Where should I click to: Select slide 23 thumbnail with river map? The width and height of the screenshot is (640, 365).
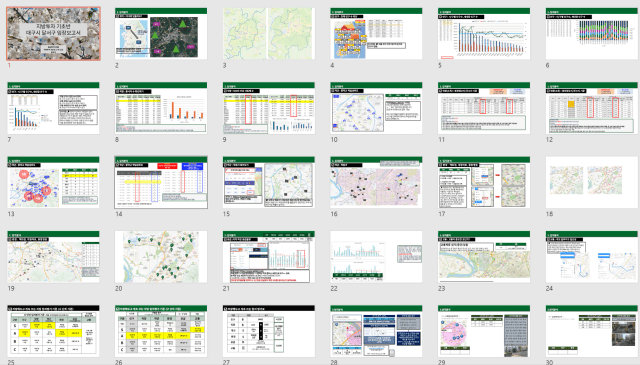click(484, 257)
